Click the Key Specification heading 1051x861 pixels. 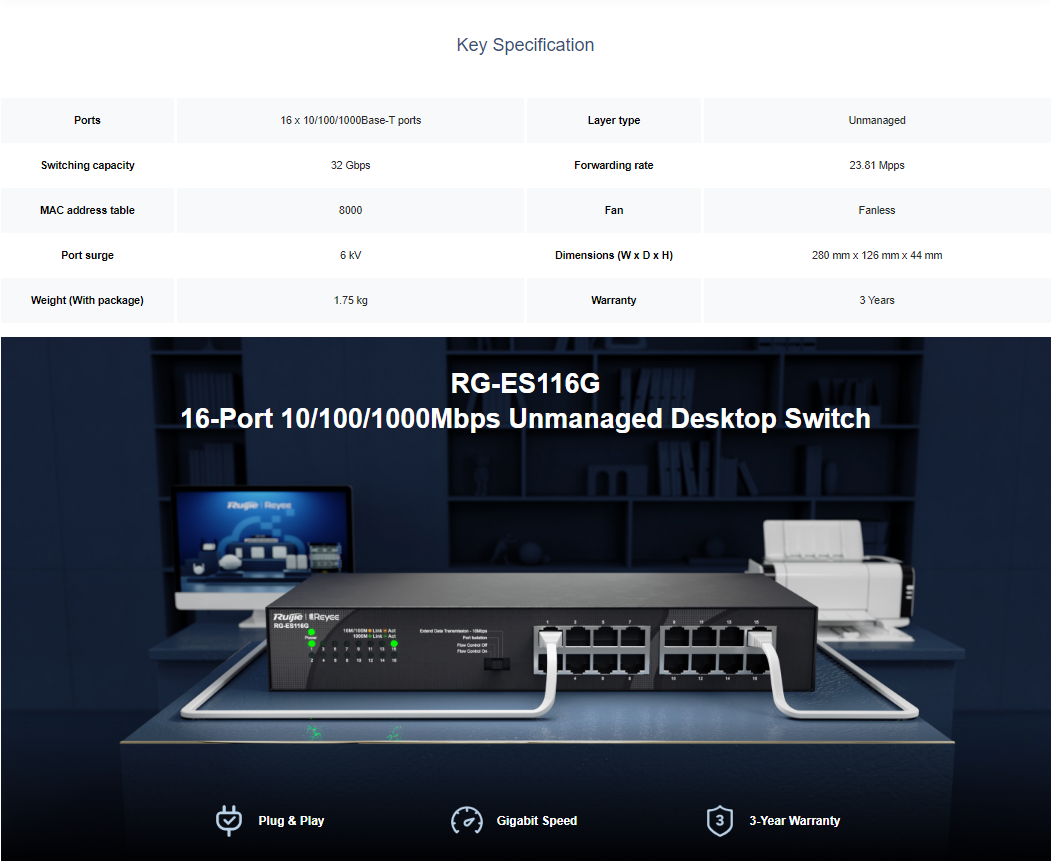pyautogui.click(x=525, y=45)
